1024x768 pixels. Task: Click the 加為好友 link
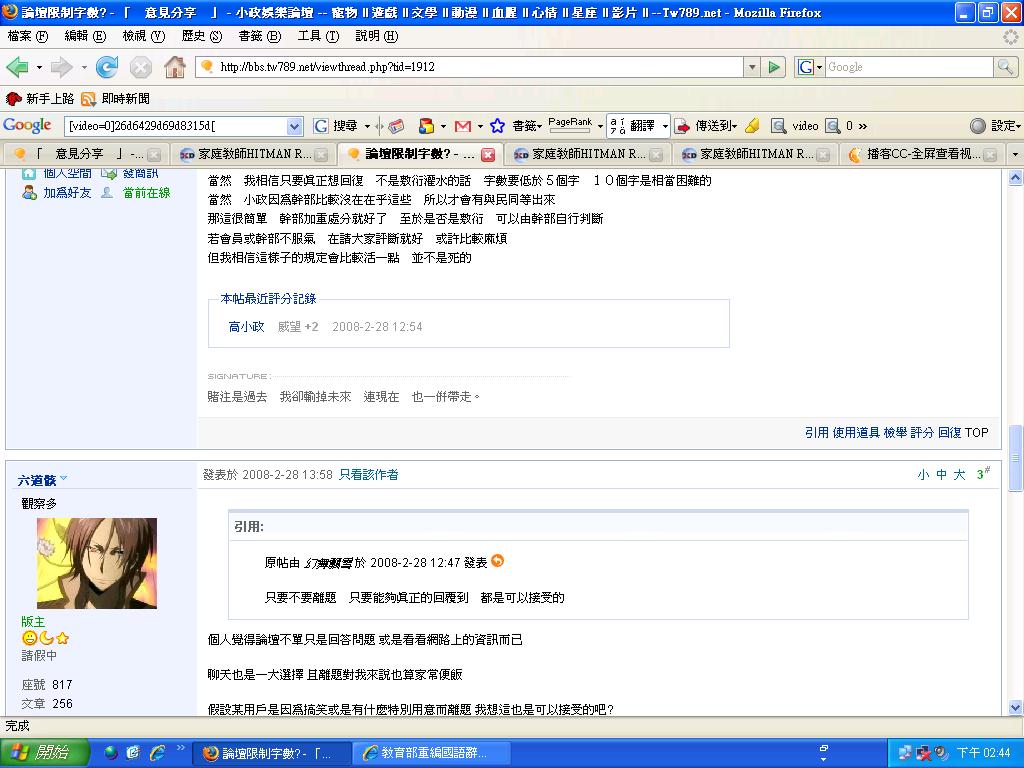[x=66, y=193]
